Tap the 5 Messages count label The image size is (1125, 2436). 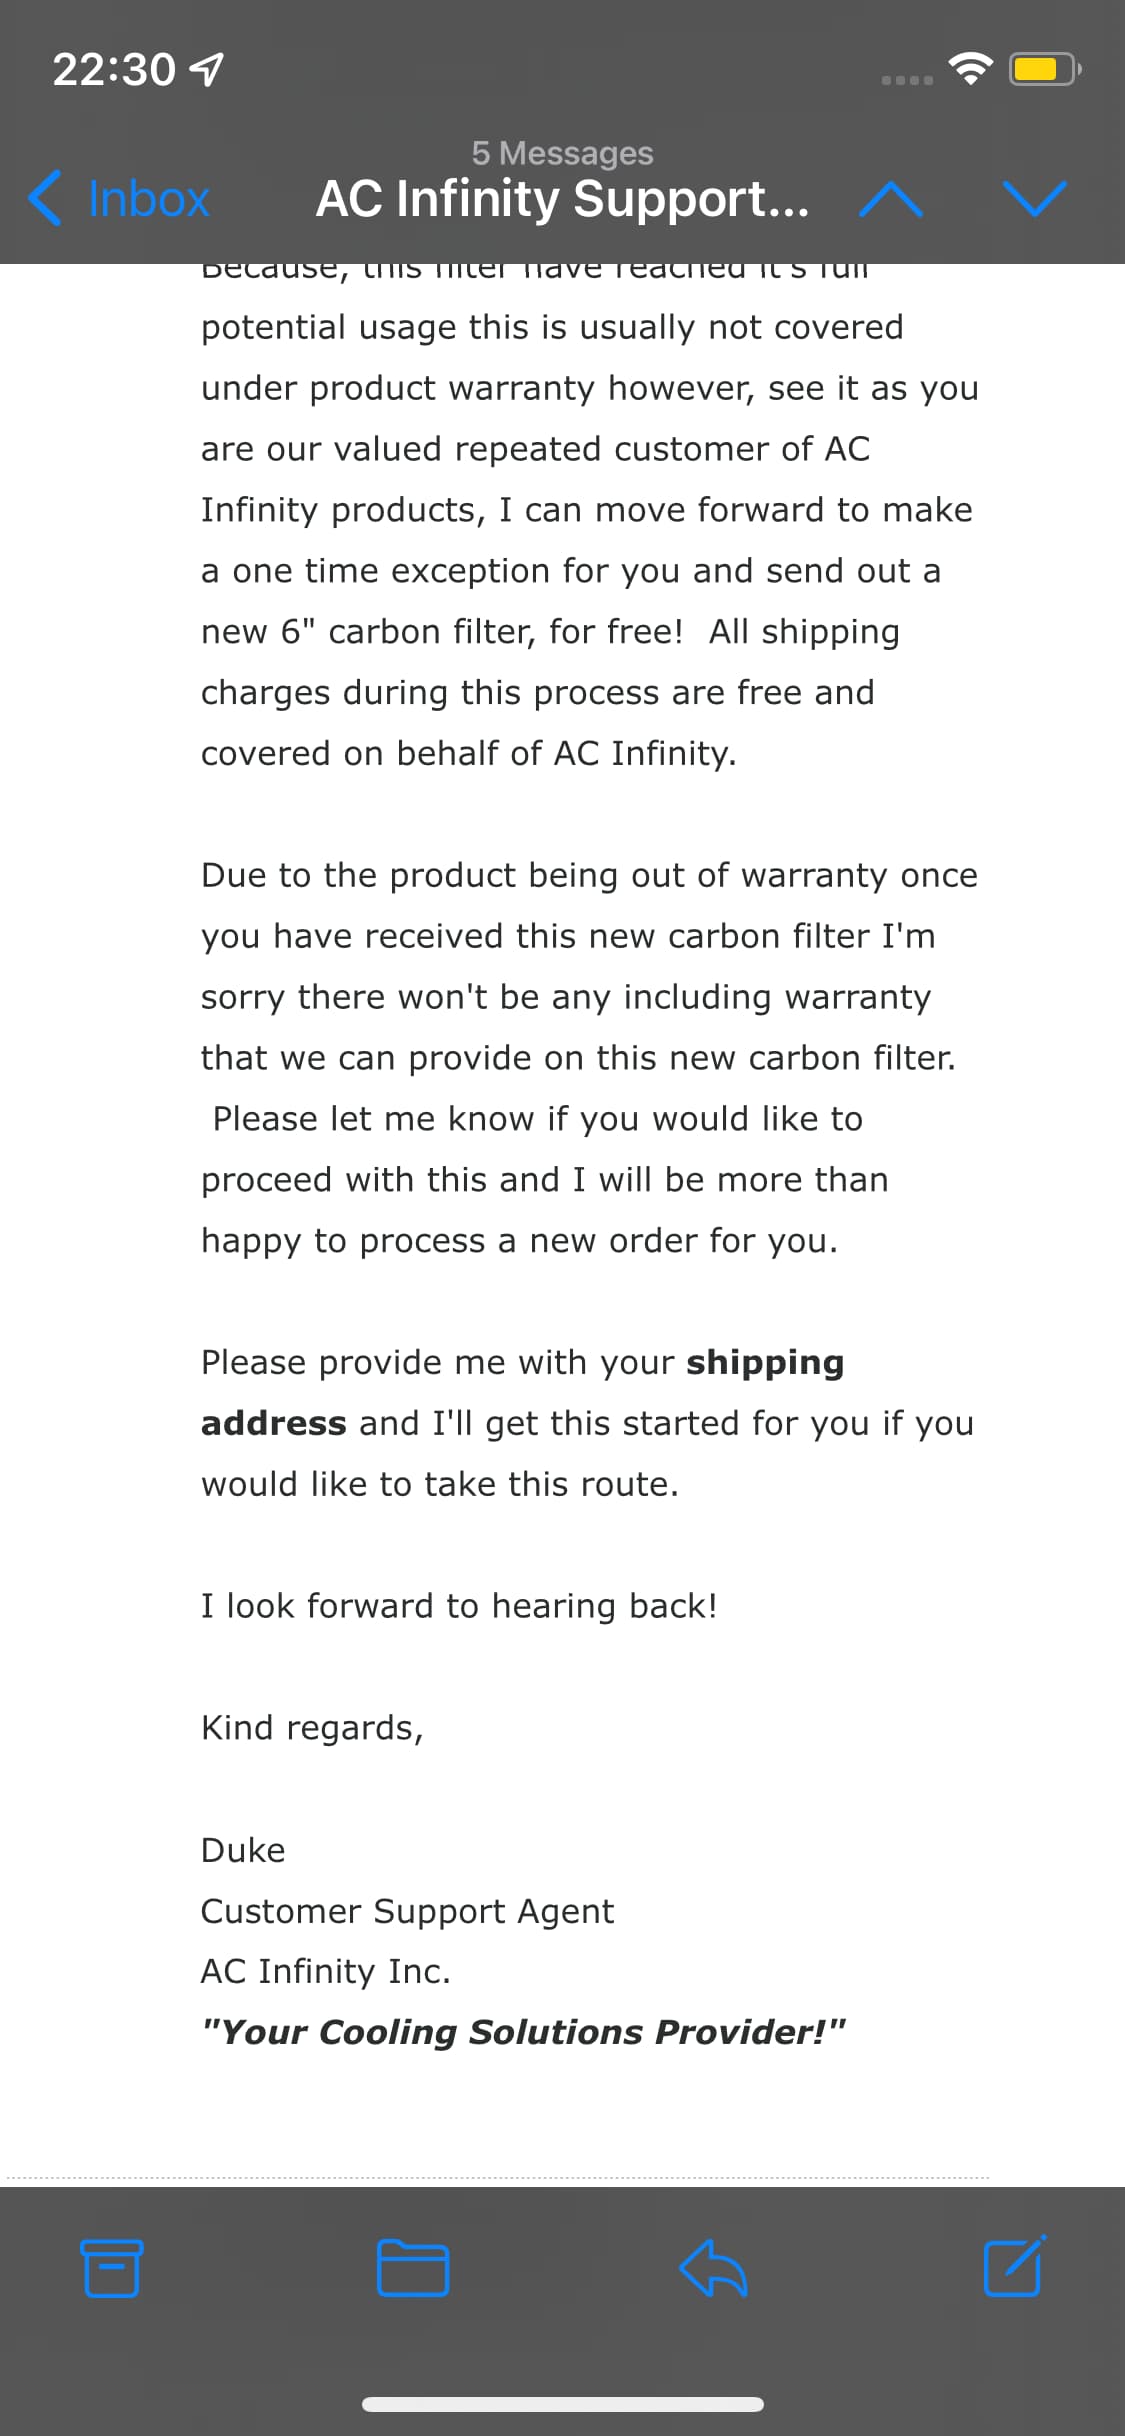tap(562, 153)
